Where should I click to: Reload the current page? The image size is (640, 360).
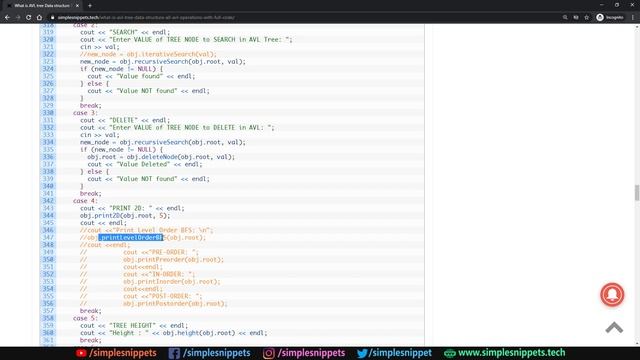pos(29,18)
